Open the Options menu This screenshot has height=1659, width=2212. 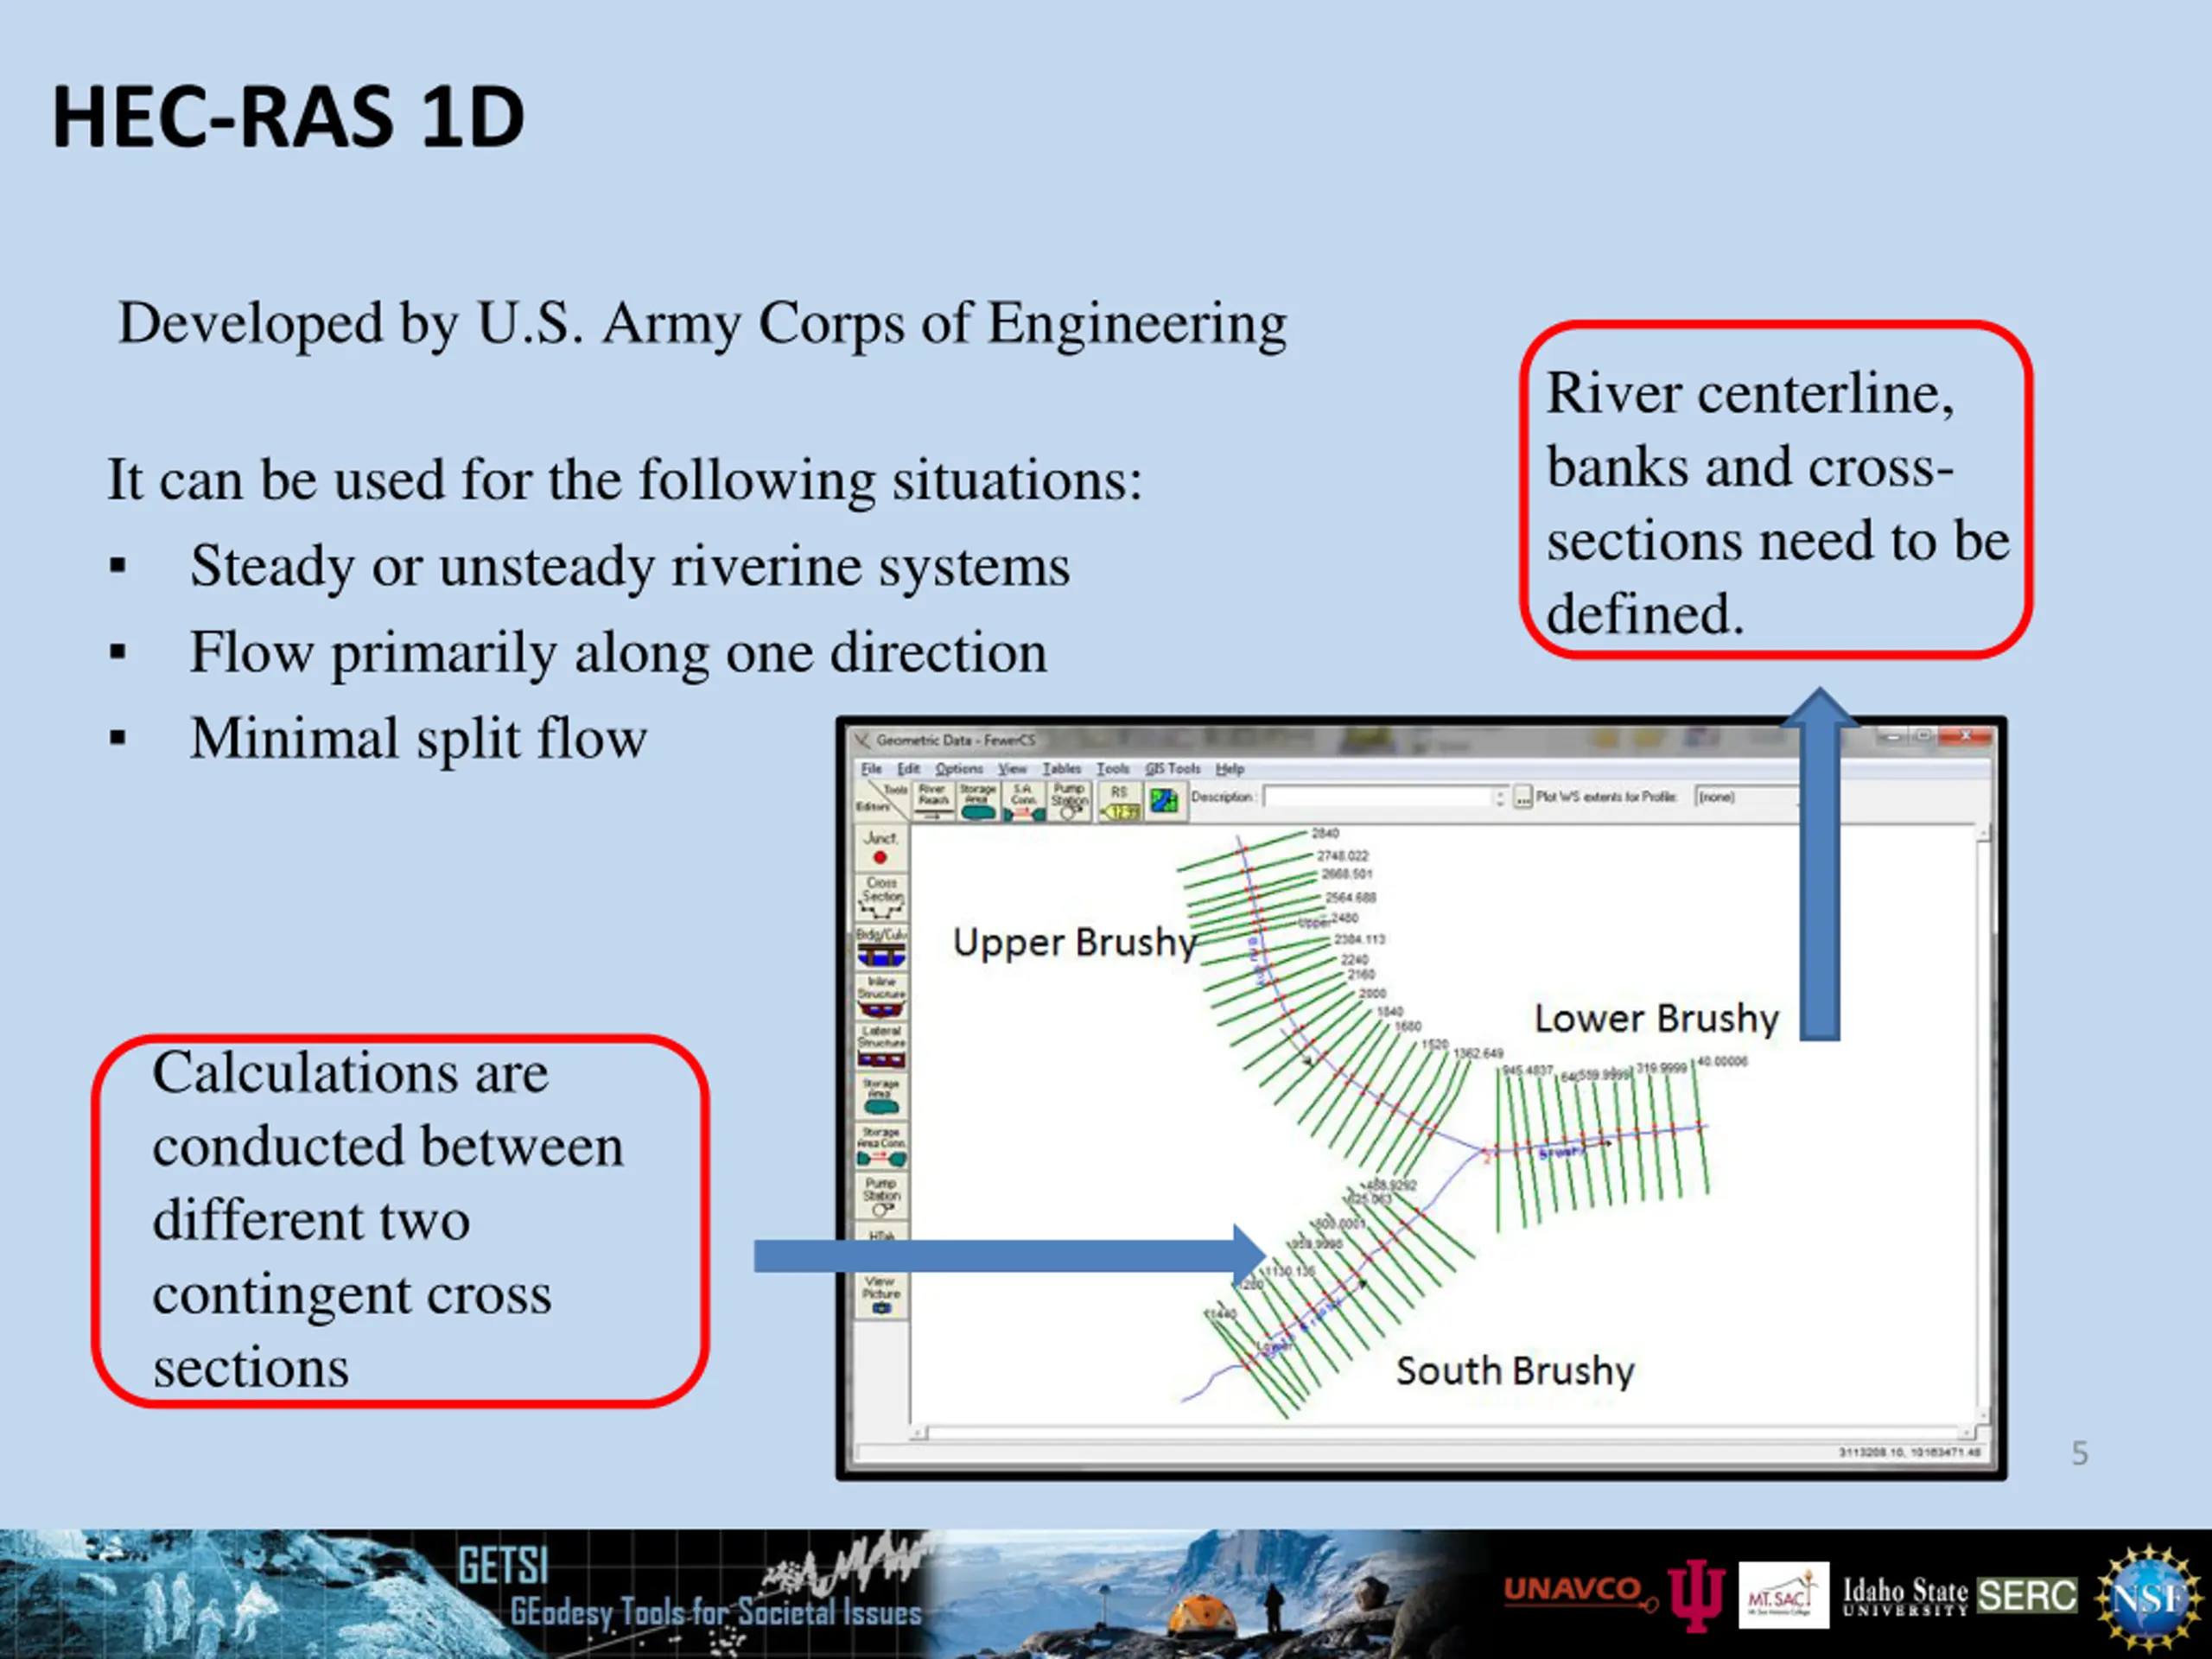pyautogui.click(x=959, y=769)
